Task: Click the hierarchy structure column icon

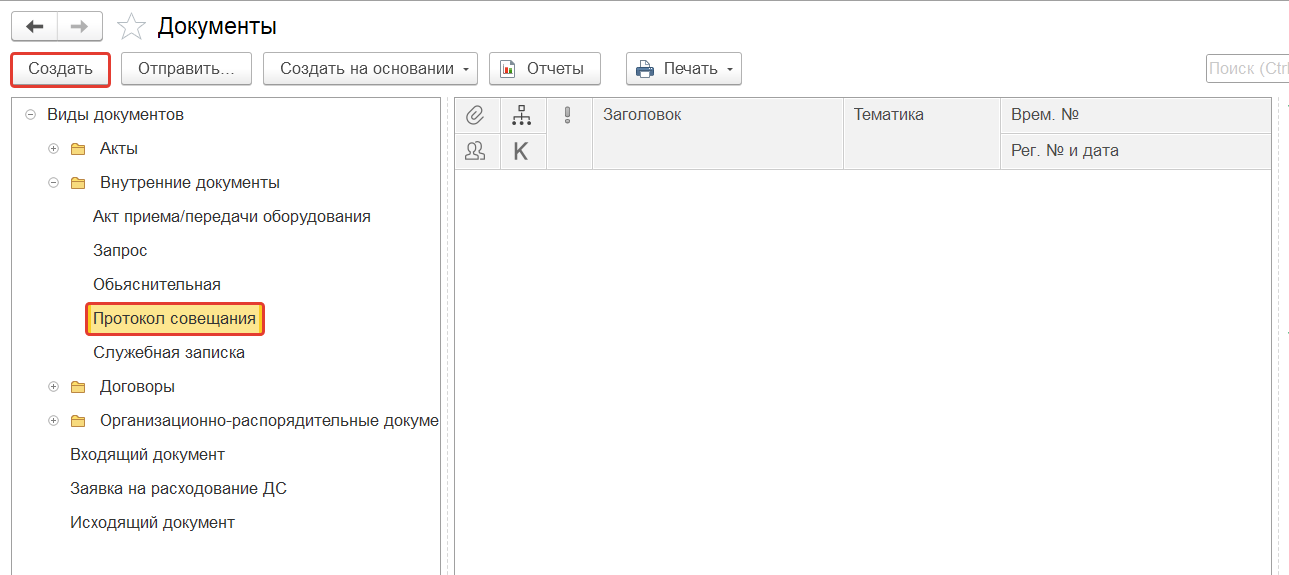Action: click(522, 115)
